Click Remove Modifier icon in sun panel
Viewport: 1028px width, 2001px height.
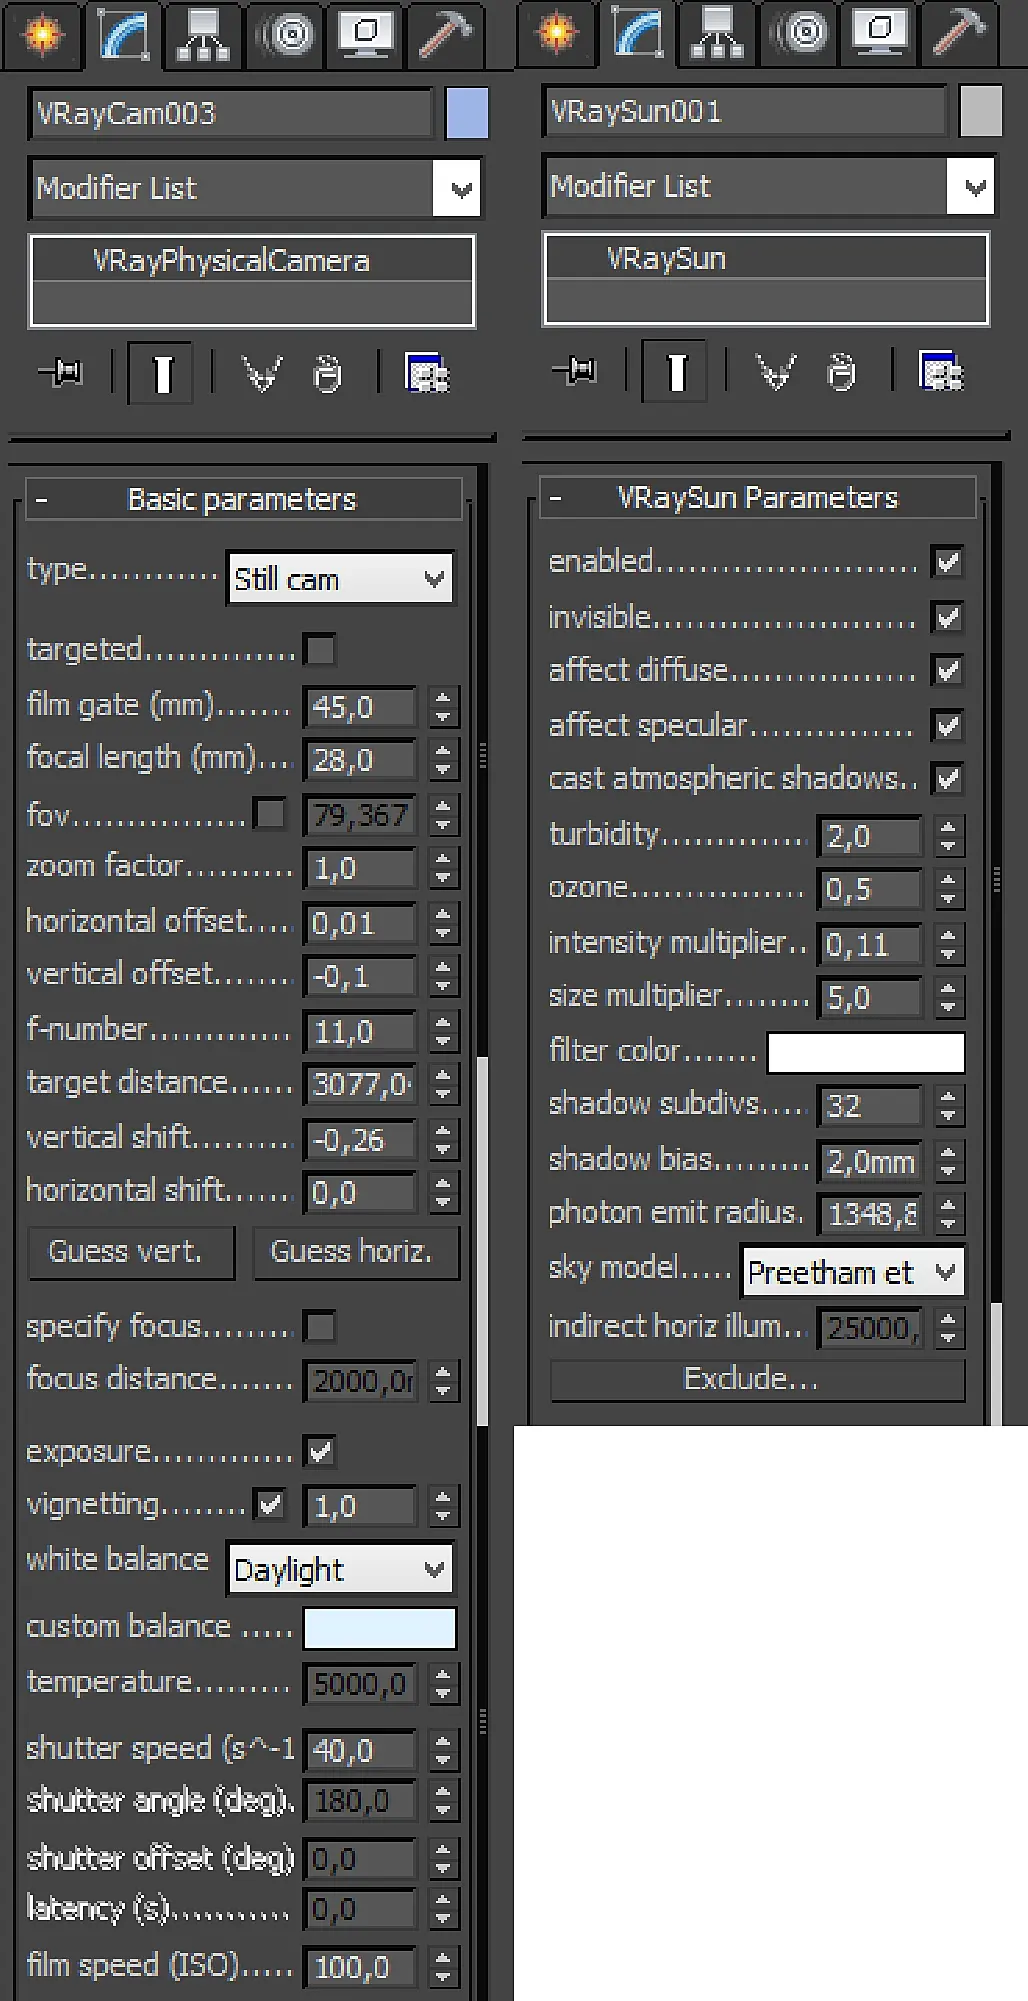(x=841, y=372)
